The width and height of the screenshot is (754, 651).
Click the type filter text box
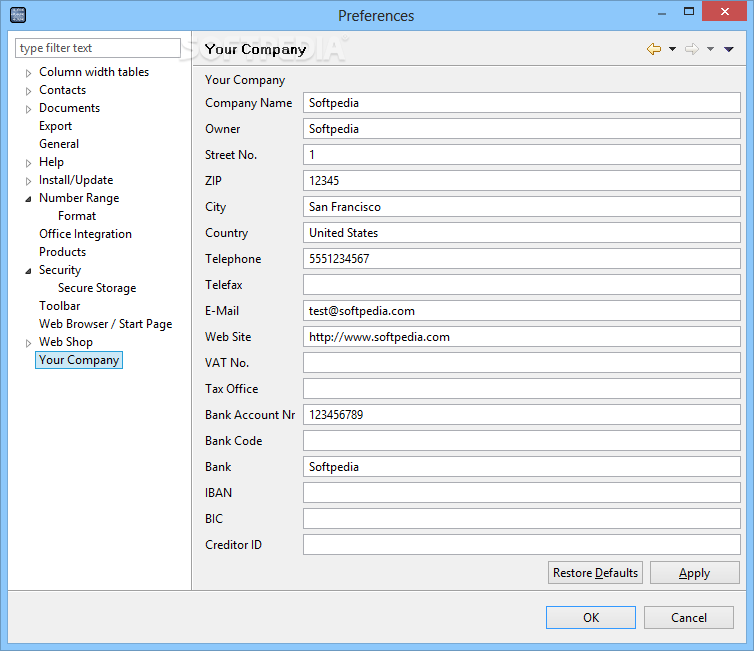(98, 48)
